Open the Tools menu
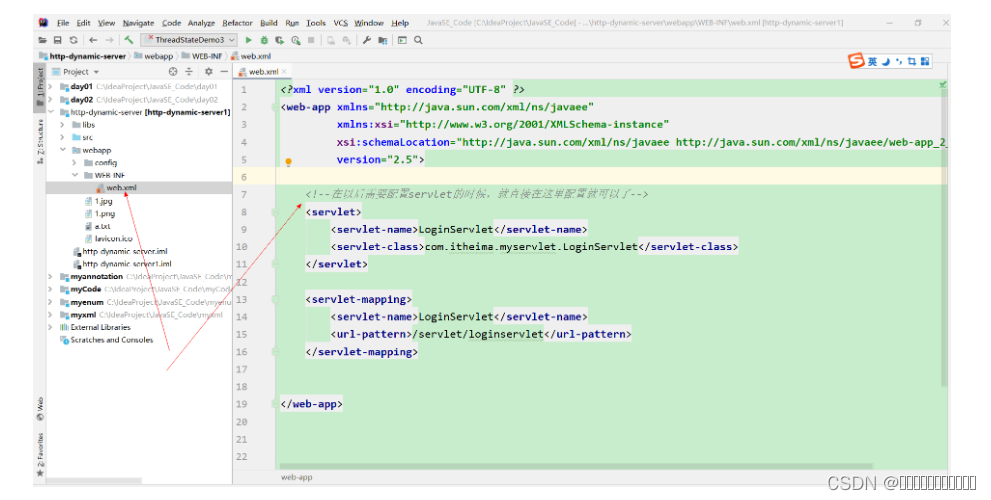The width and height of the screenshot is (991, 500). (x=316, y=23)
